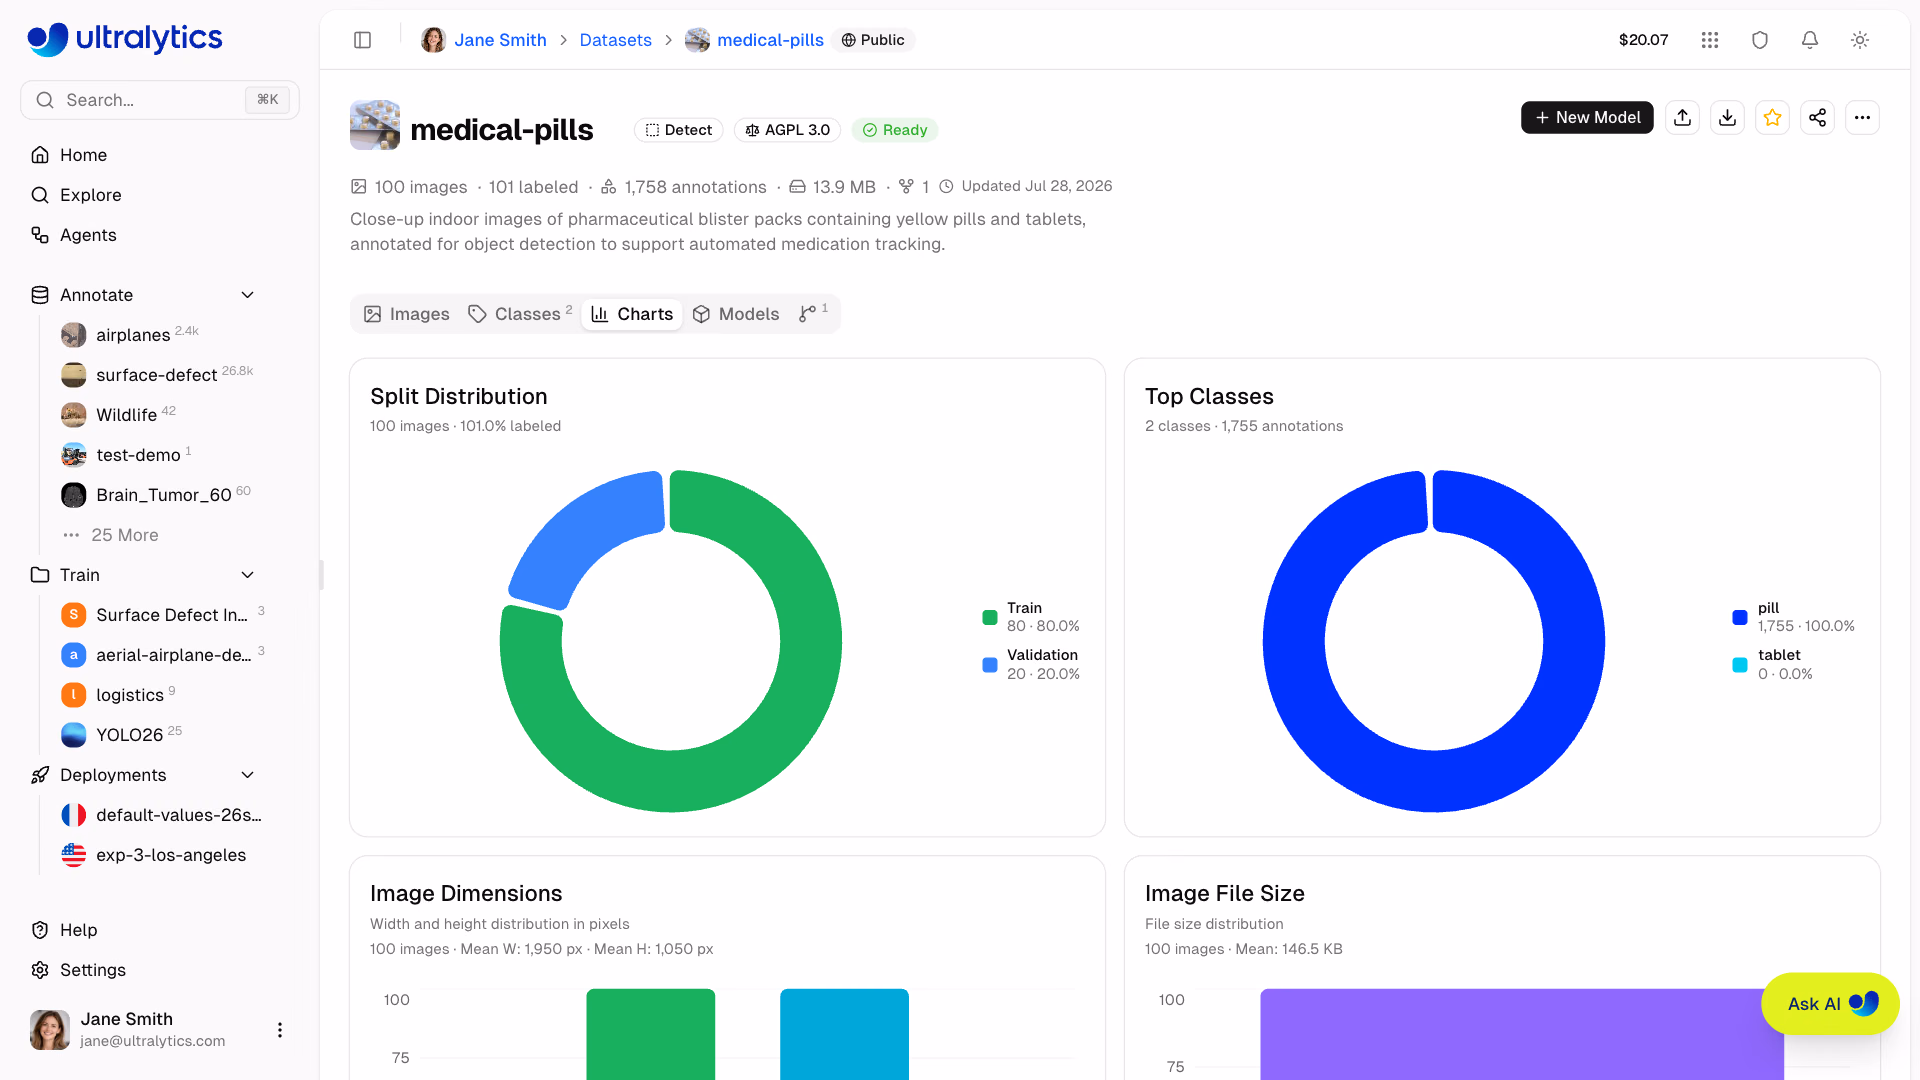Click the account balance $20.07
1920x1080 pixels.
pos(1643,40)
